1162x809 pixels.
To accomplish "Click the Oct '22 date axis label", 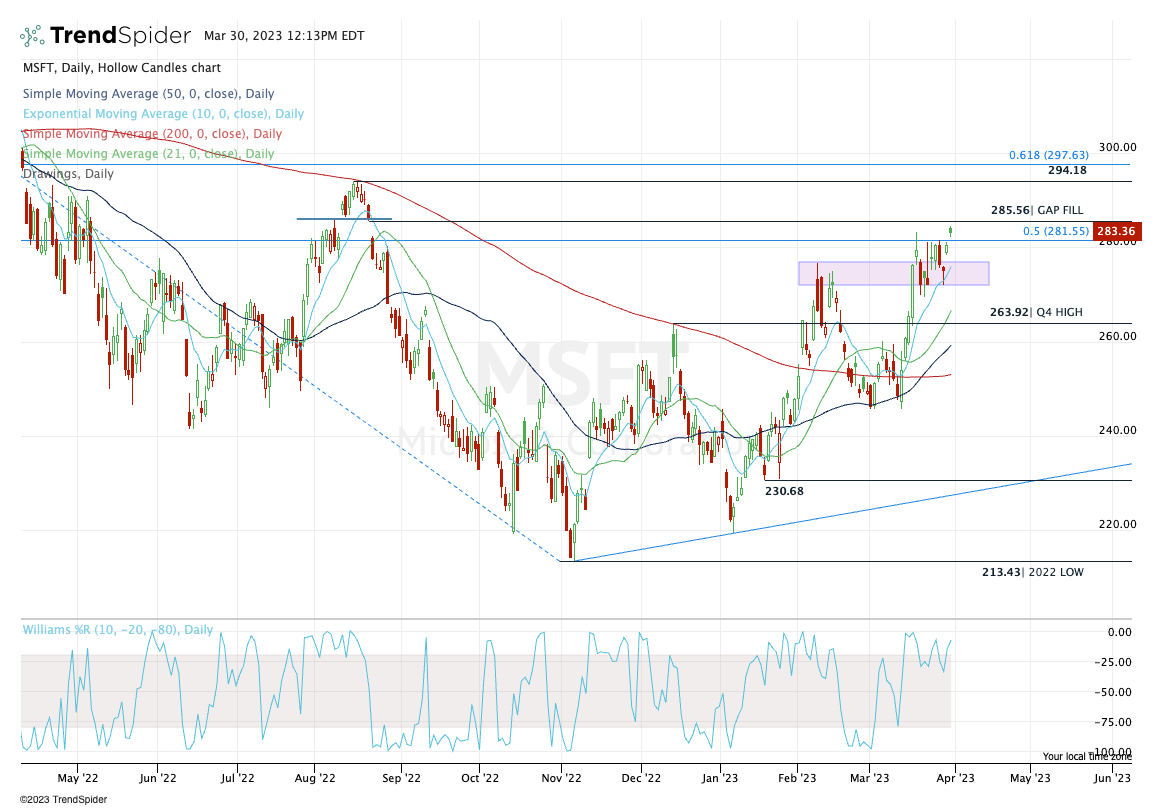I will [x=480, y=778].
